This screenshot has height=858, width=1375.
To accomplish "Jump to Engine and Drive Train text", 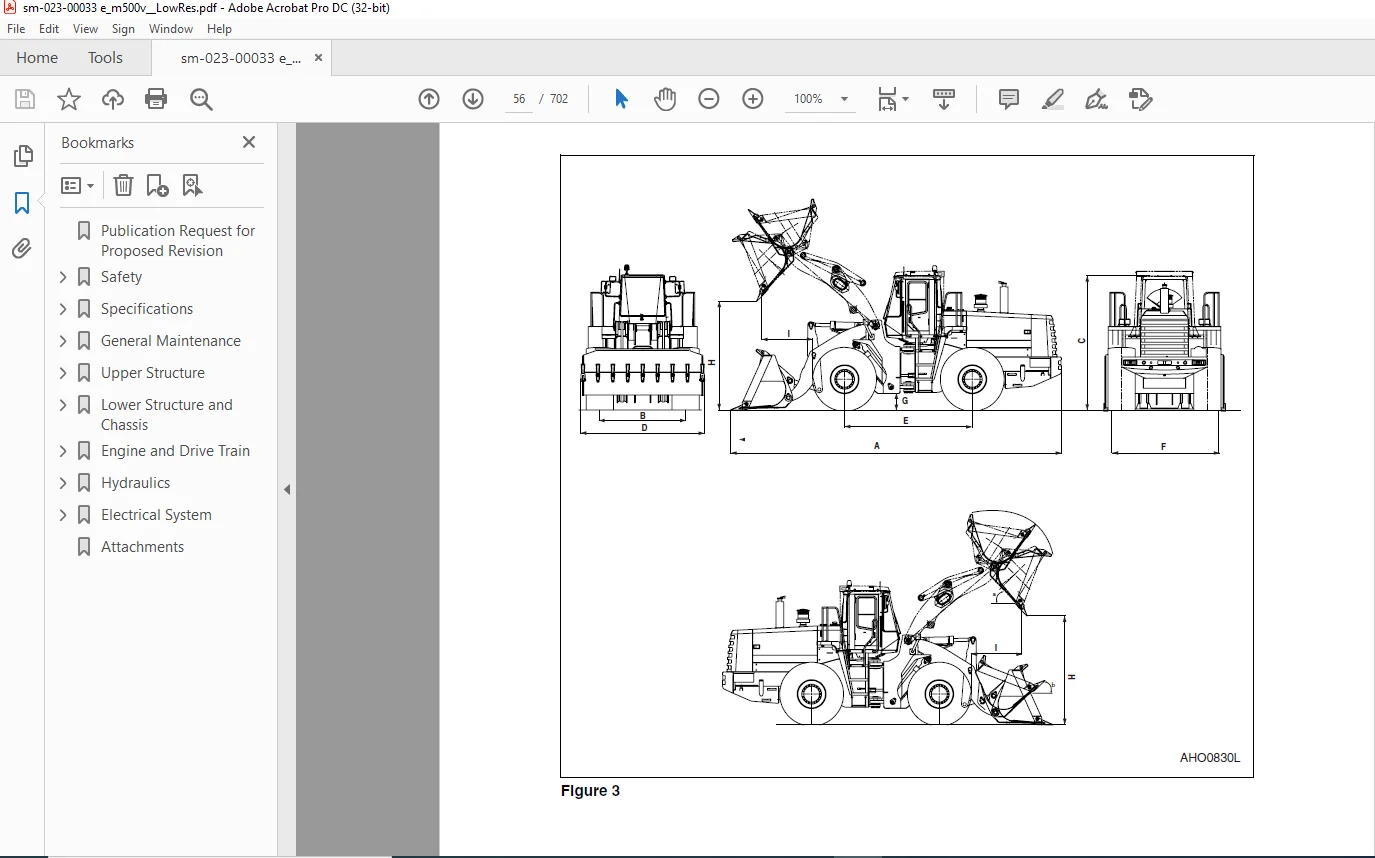I will pos(175,451).
